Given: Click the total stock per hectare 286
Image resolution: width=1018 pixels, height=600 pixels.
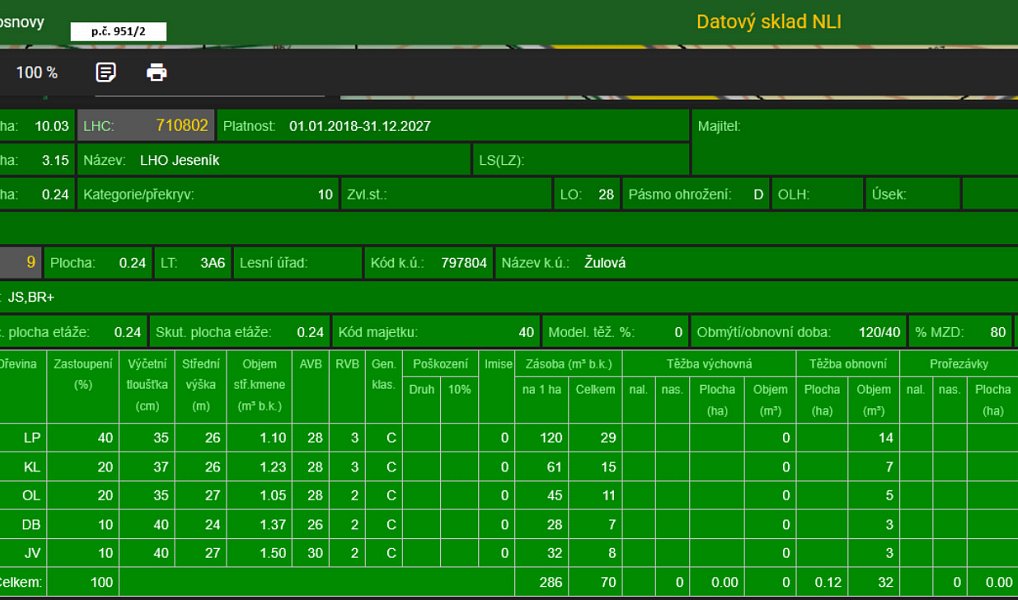Looking at the screenshot, I should coord(551,582).
